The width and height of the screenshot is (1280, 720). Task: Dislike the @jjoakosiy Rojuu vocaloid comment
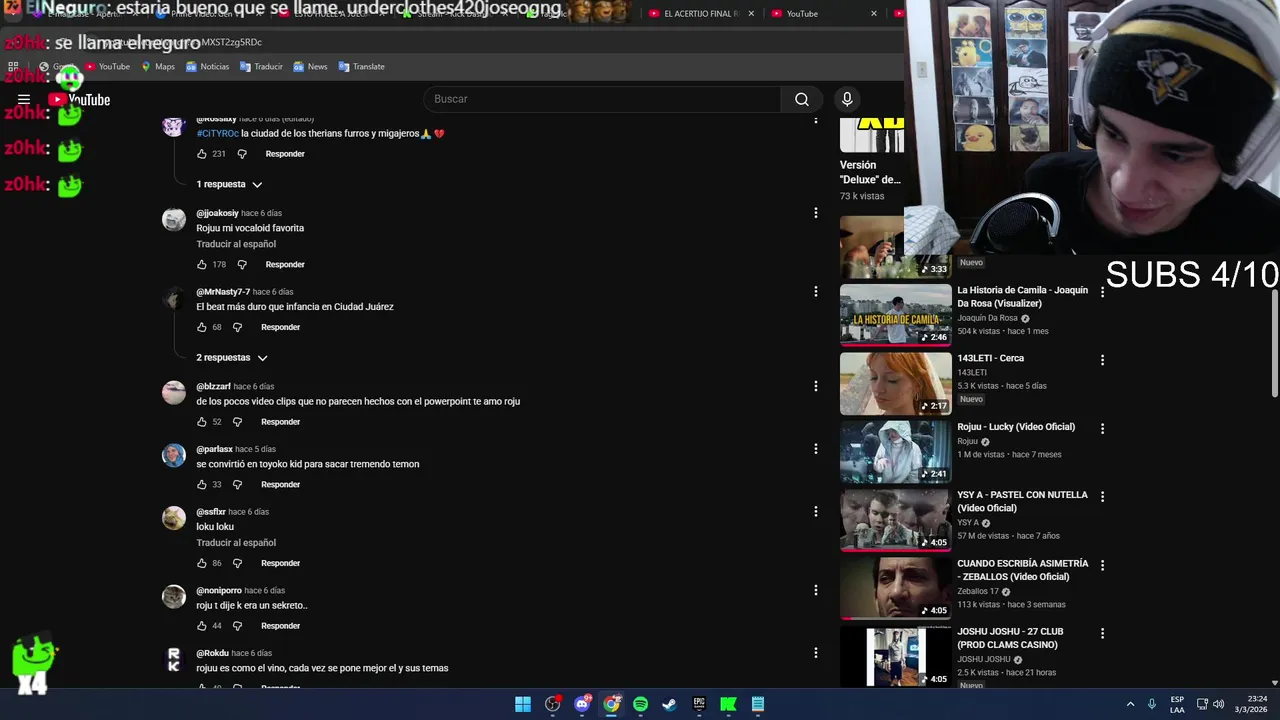(242, 265)
